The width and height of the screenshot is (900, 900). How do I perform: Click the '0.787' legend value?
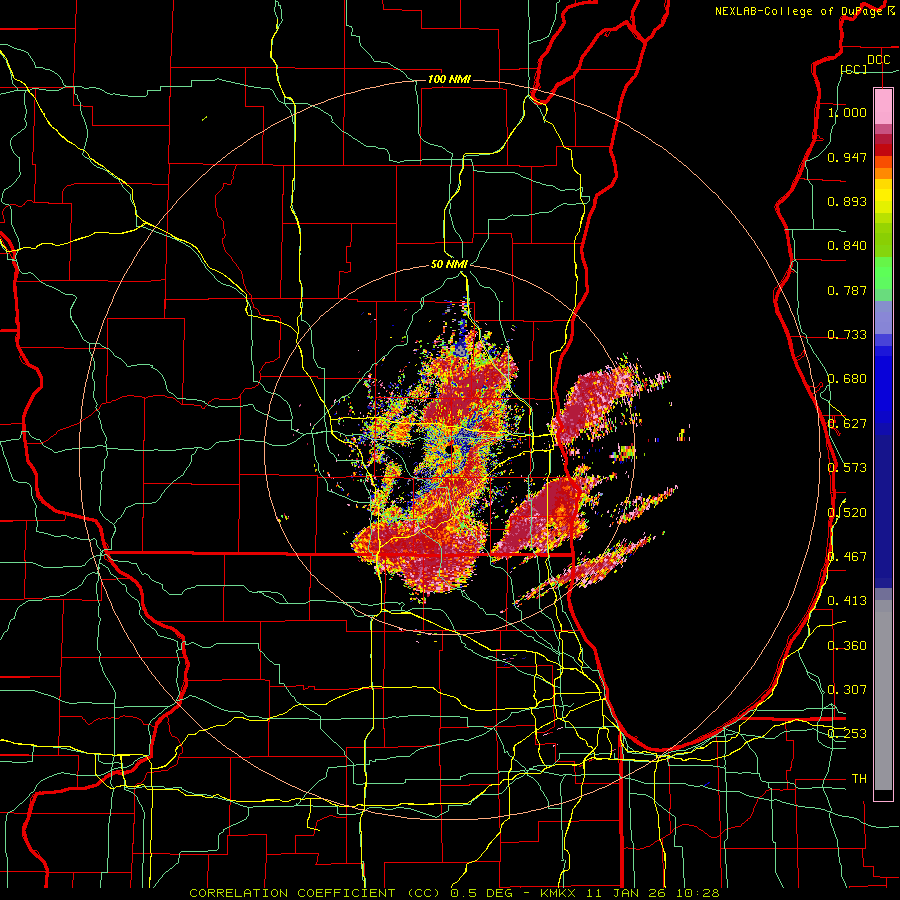click(x=847, y=290)
